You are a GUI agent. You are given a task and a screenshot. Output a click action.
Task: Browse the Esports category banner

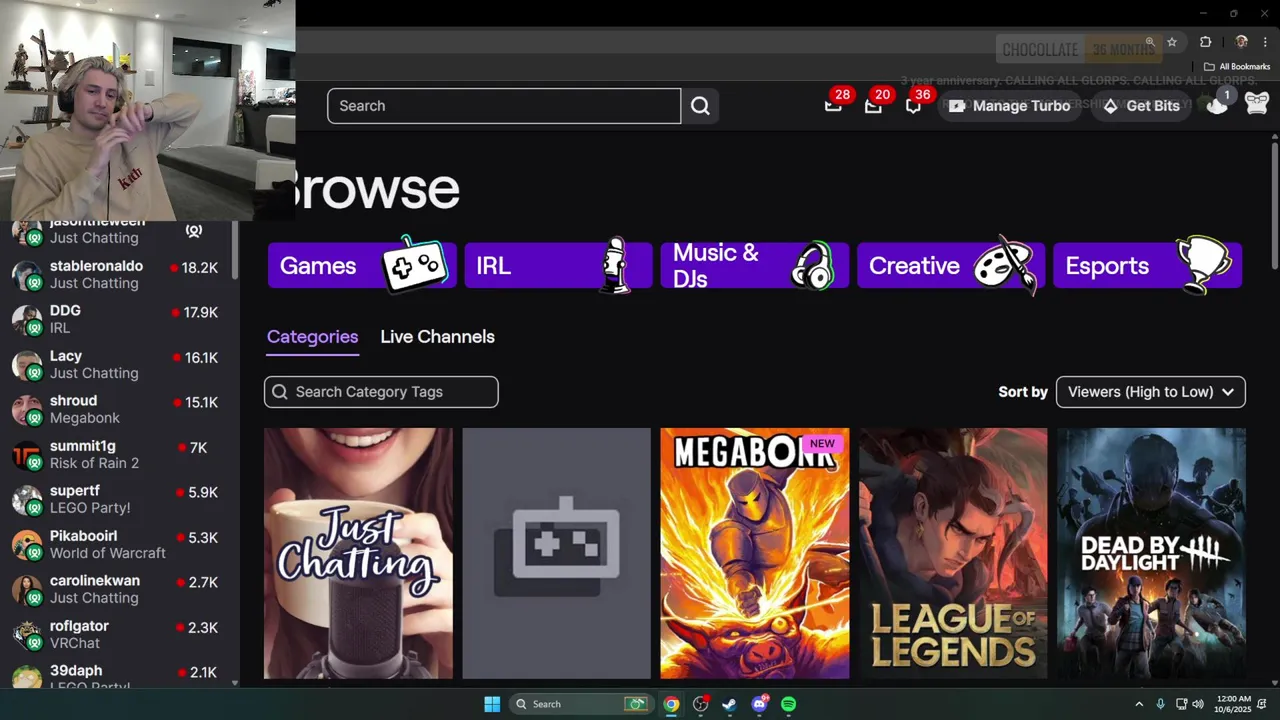[x=1147, y=265]
